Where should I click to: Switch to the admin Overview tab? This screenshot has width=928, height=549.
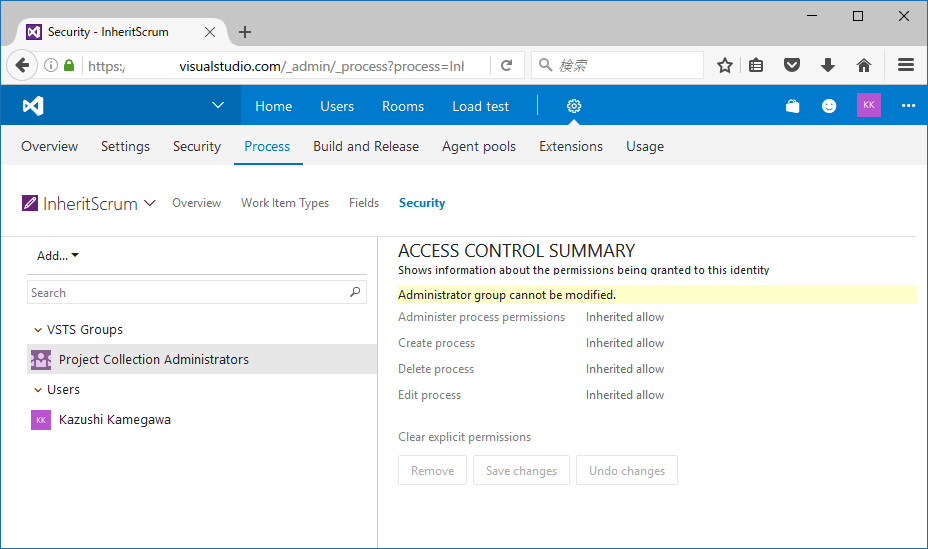[x=50, y=146]
